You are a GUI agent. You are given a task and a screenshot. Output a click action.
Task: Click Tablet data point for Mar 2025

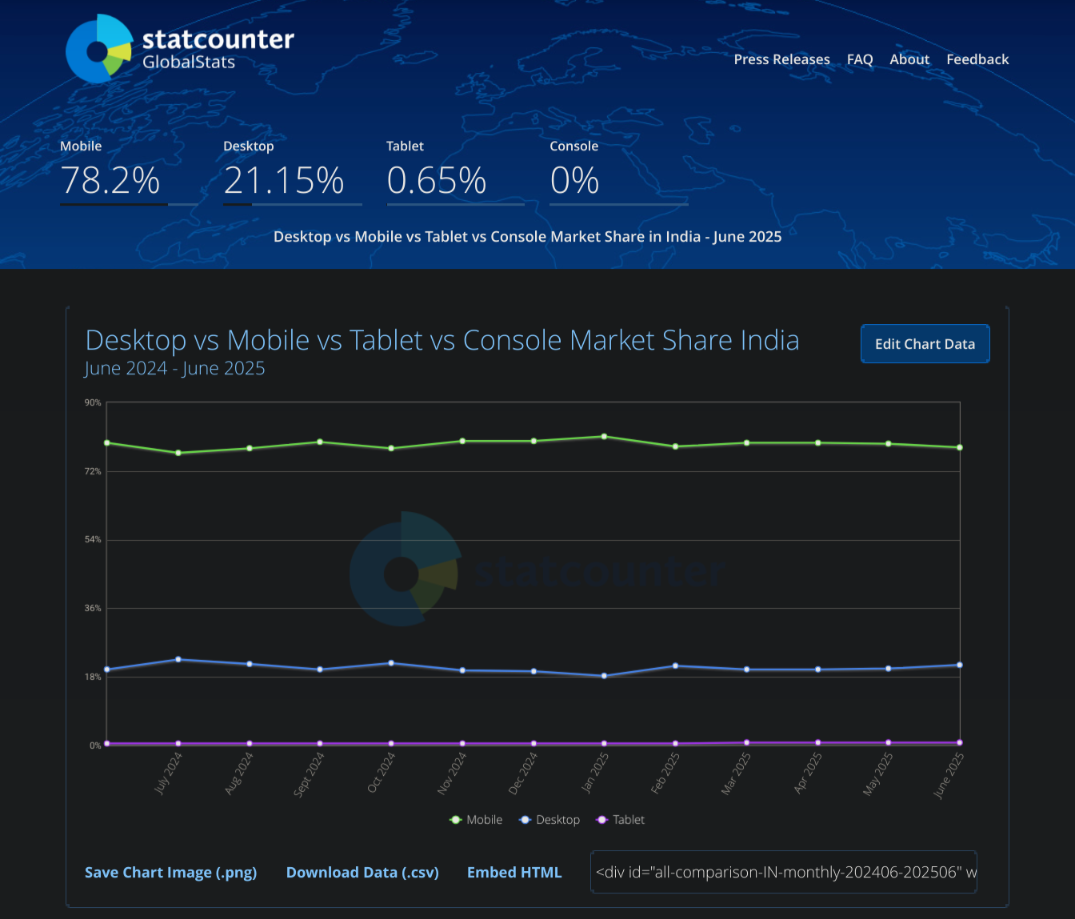(x=747, y=742)
